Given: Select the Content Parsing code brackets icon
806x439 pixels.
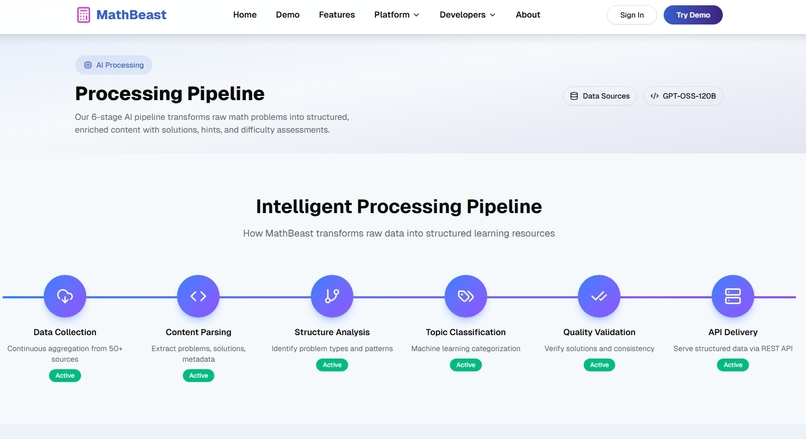Looking at the screenshot, I should (x=198, y=296).
